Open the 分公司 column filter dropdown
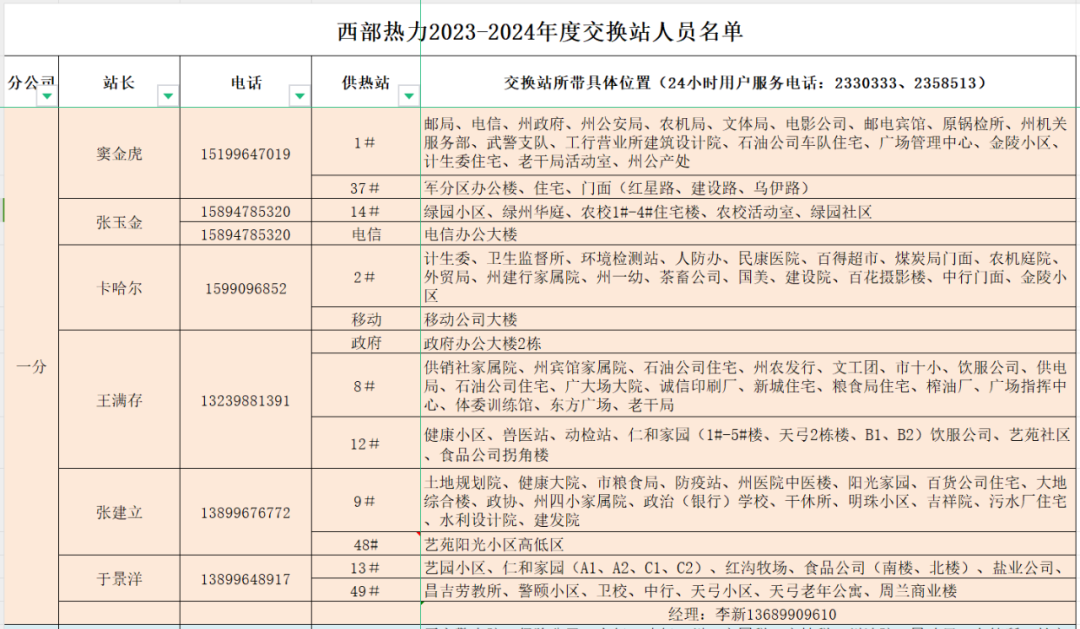 (47, 96)
